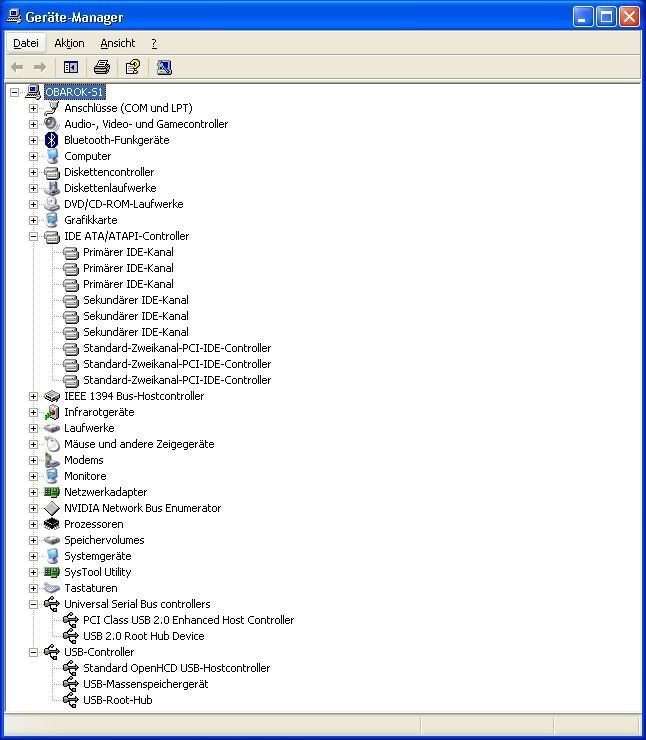
Task: Open the Ansicht menu
Action: coord(117,43)
